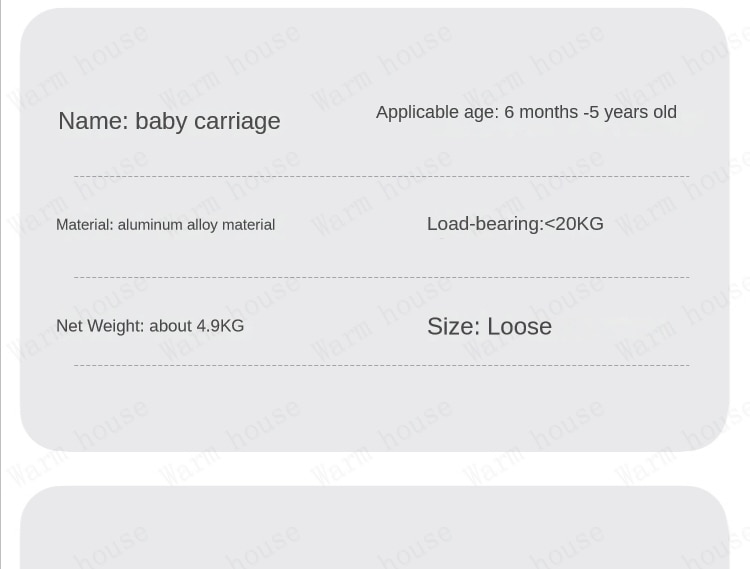The height and width of the screenshot is (569, 750).
Task: Click the "Net Weight:" label
Action: pos(100,326)
